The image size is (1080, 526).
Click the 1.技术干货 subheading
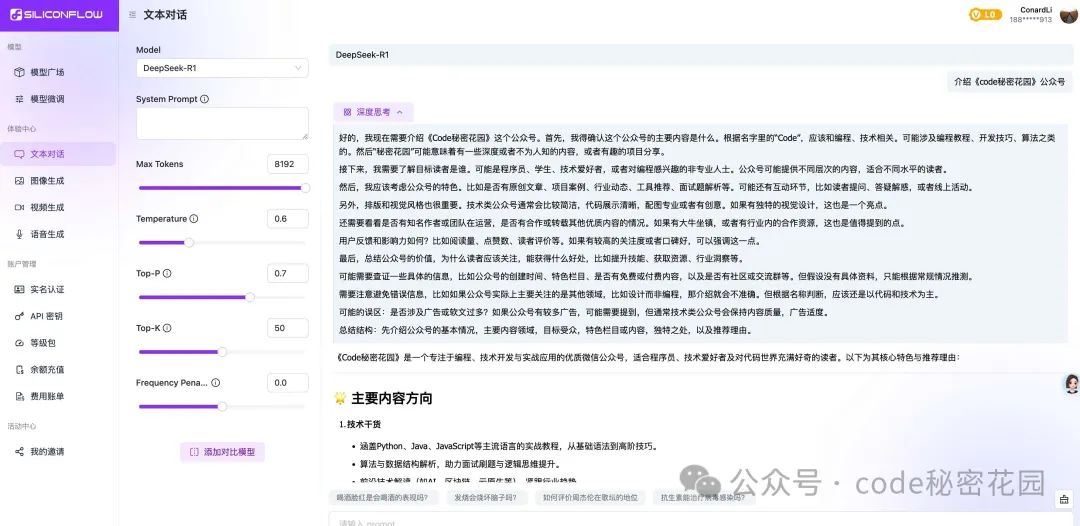360,425
